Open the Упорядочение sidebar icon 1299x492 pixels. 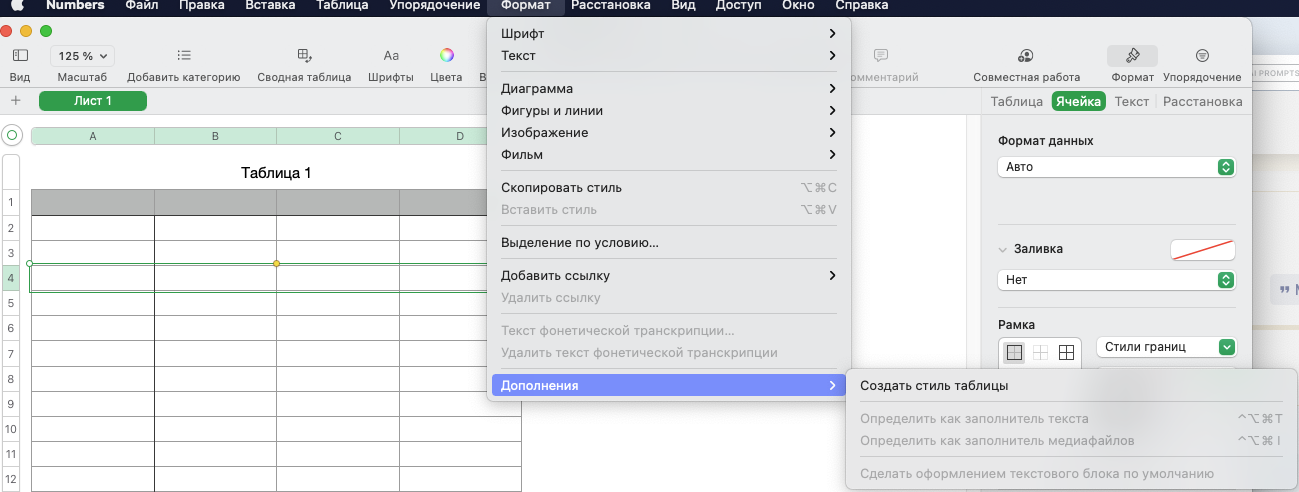tap(1202, 56)
